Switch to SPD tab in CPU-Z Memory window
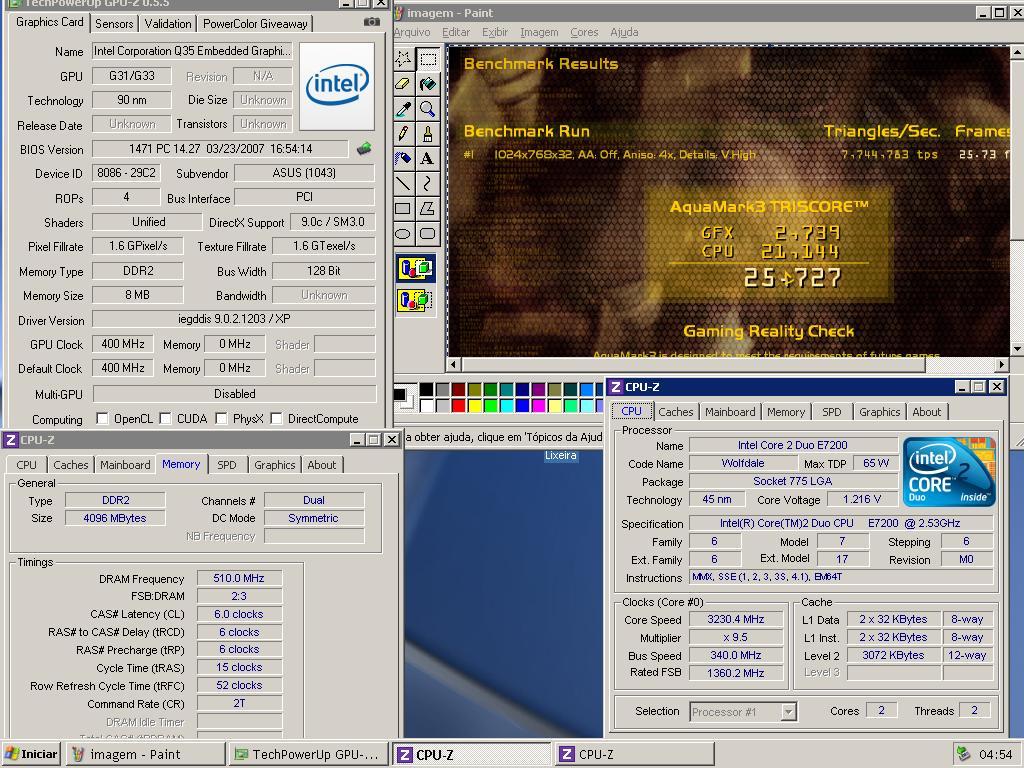Screen dimensions: 1024x768 click(227, 465)
